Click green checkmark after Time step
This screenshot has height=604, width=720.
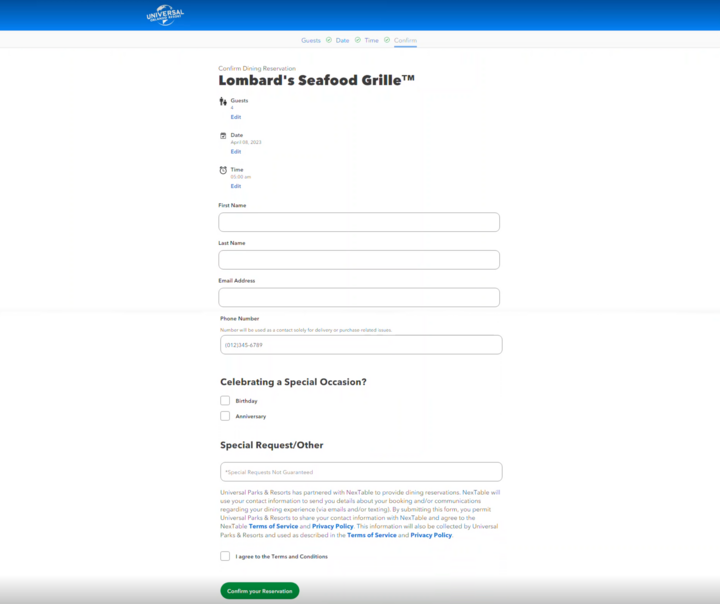tap(387, 40)
